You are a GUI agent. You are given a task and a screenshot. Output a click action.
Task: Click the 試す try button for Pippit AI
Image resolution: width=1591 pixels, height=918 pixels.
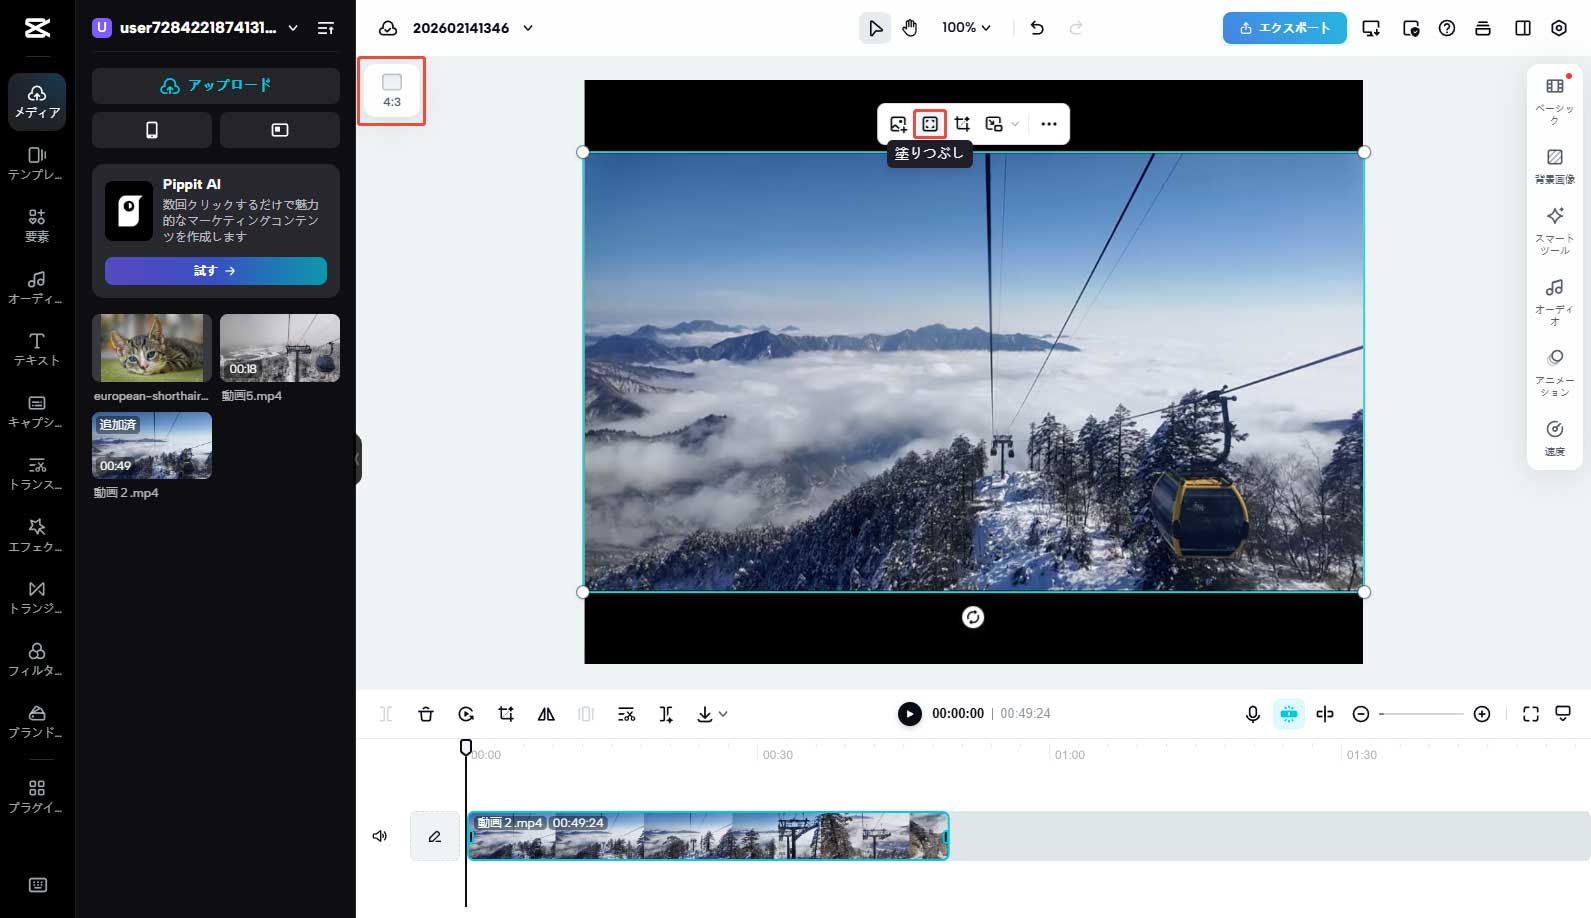coord(216,271)
